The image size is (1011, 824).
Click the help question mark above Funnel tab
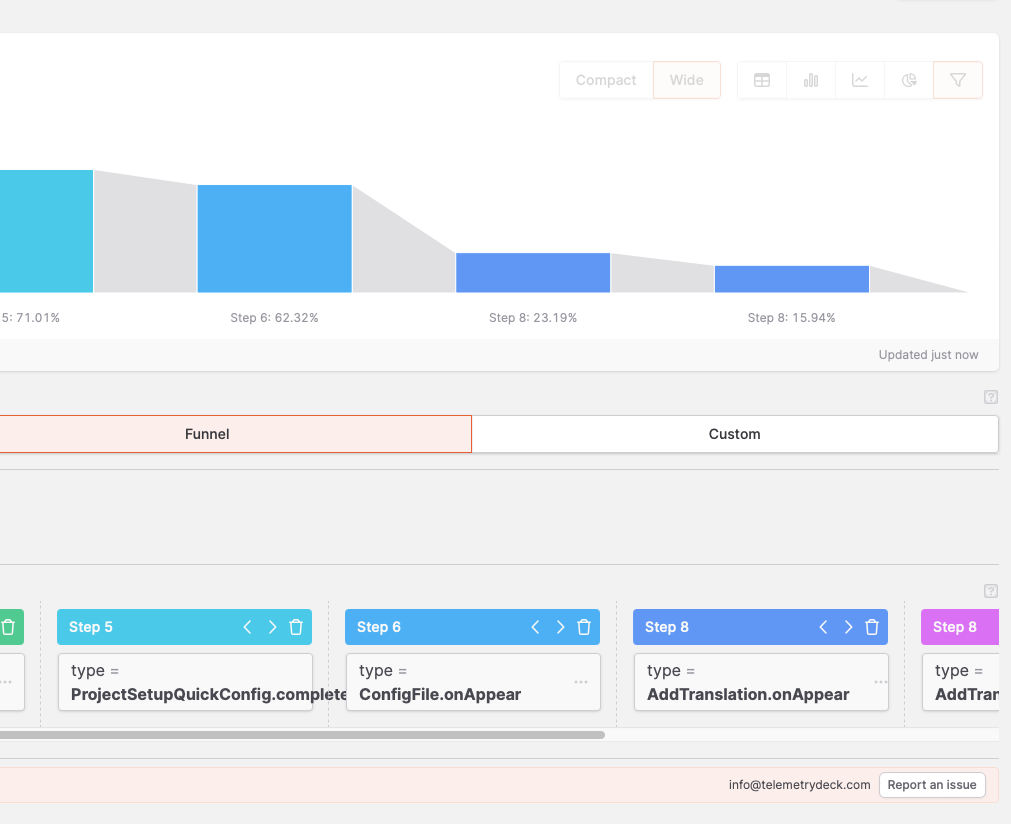tap(991, 397)
